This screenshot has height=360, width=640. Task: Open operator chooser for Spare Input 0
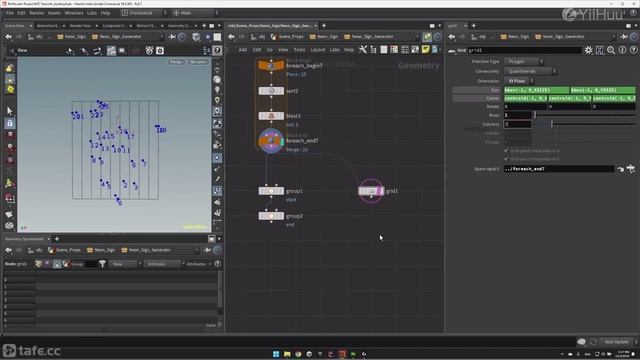631,169
